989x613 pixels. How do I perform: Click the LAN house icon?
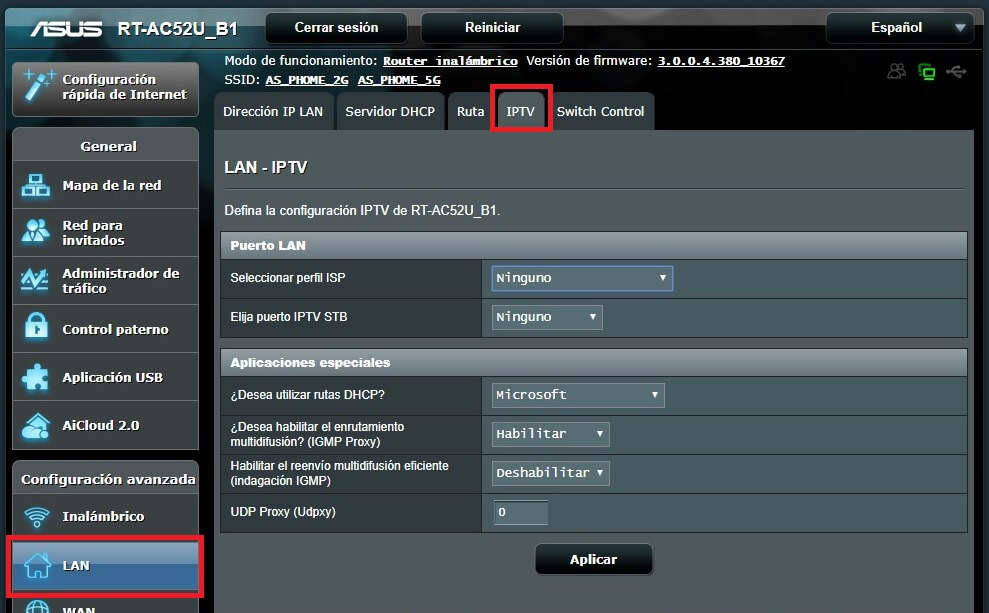(x=37, y=565)
